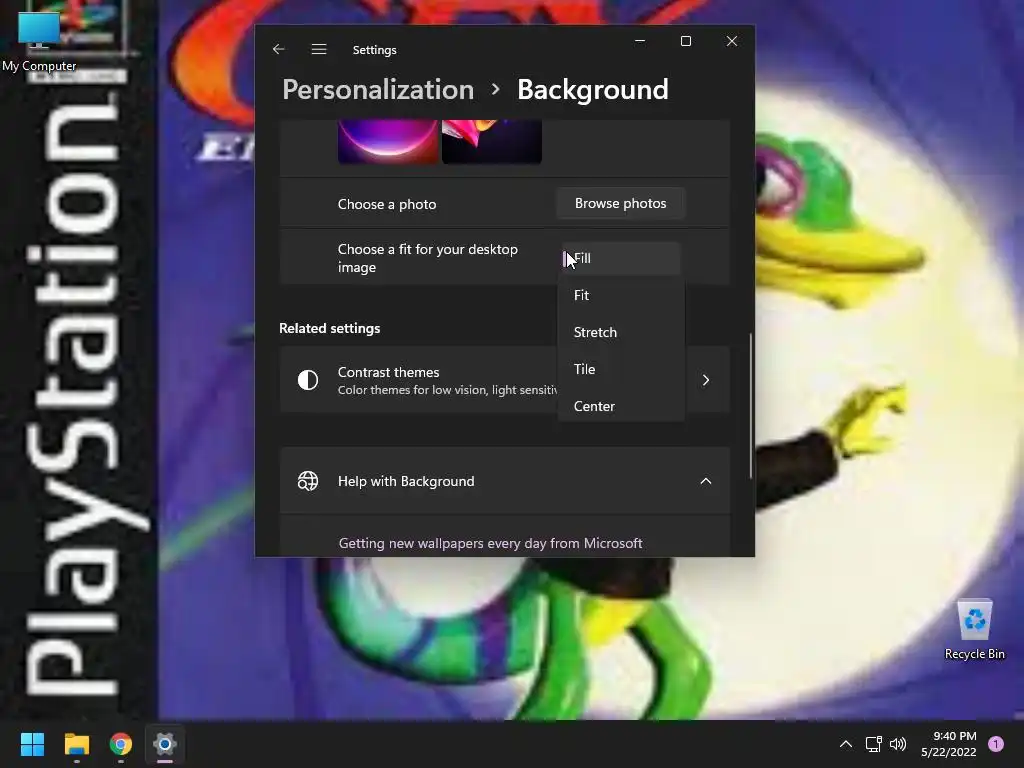1024x768 pixels.
Task: Click the Browse photos button
Action: pyautogui.click(x=620, y=204)
